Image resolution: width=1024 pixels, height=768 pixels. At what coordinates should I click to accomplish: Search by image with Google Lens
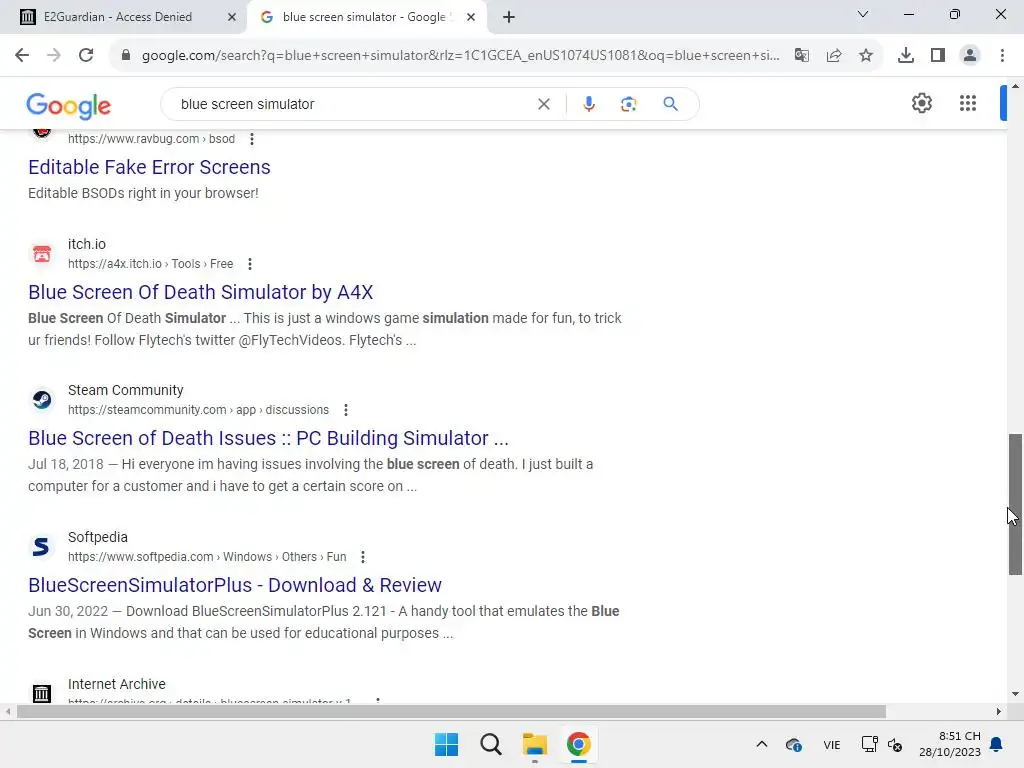[628, 104]
